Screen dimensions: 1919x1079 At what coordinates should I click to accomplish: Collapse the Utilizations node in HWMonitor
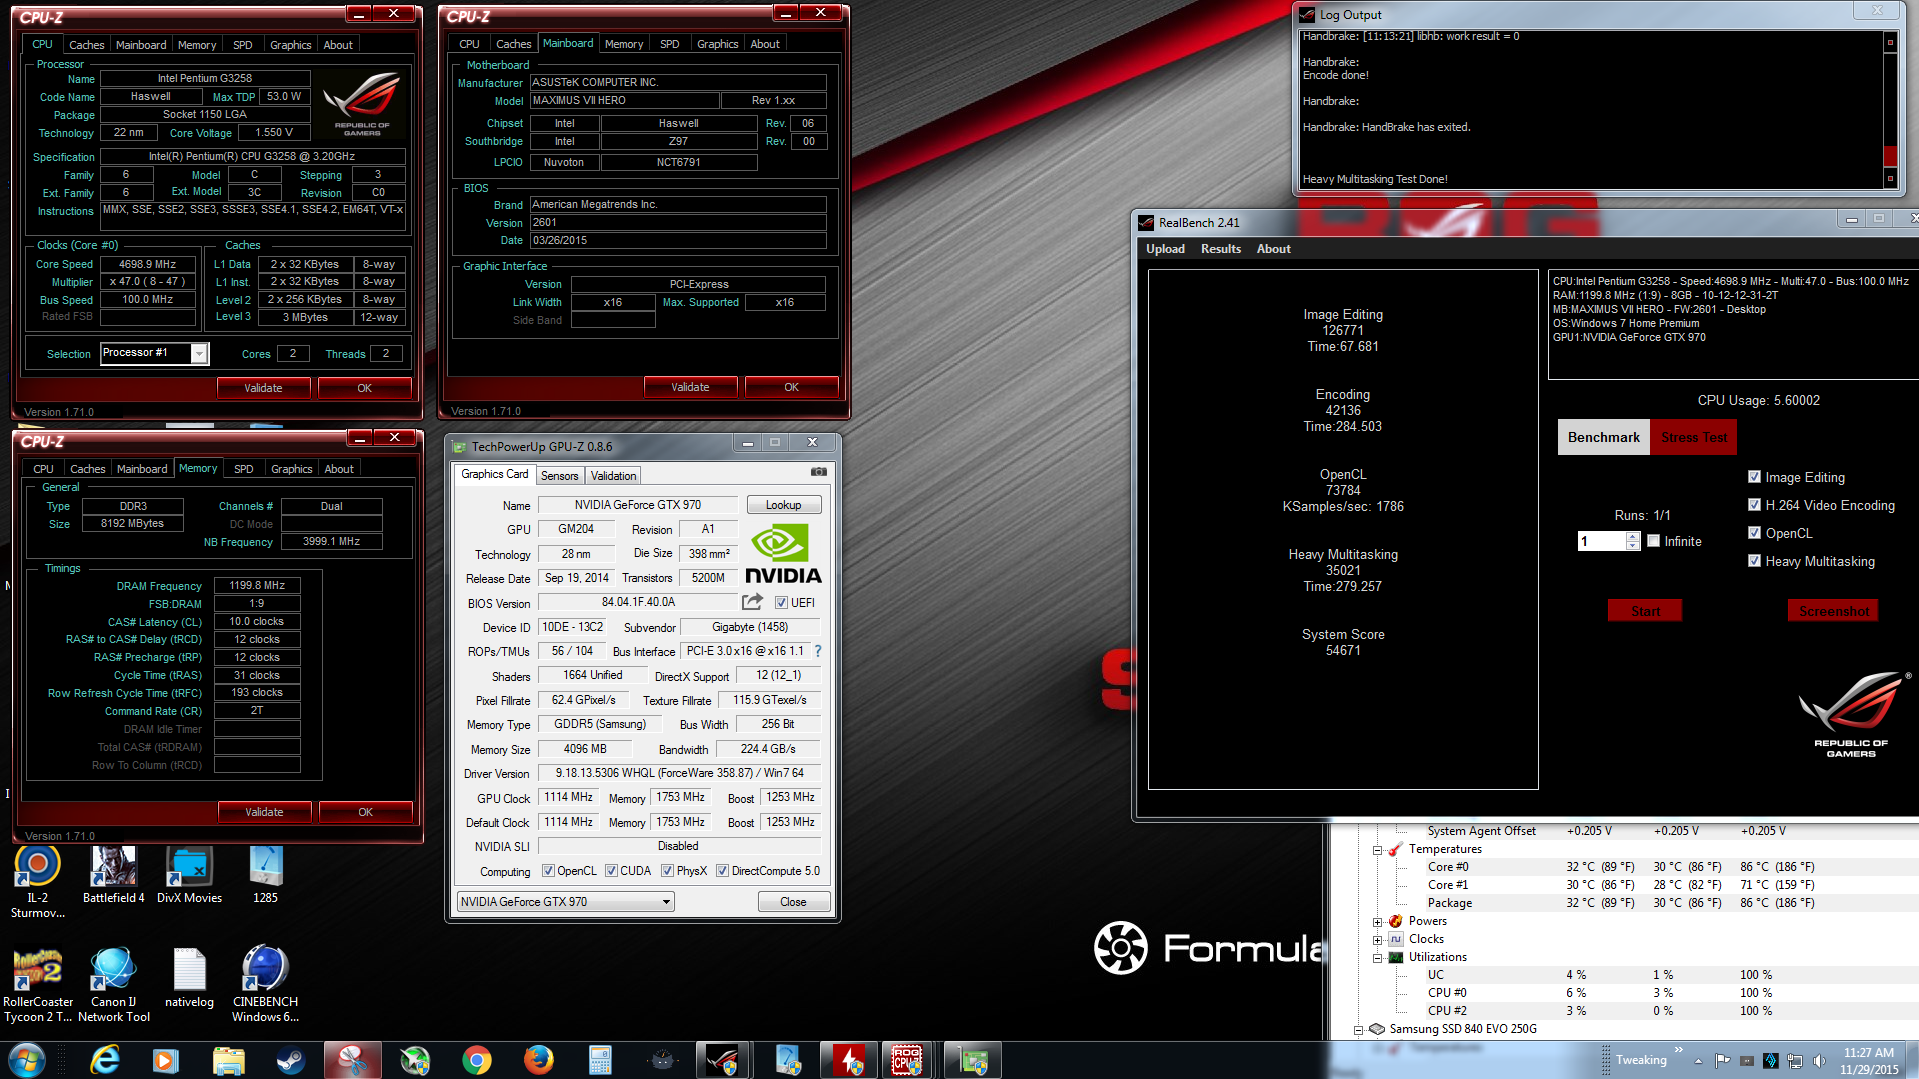point(1377,958)
